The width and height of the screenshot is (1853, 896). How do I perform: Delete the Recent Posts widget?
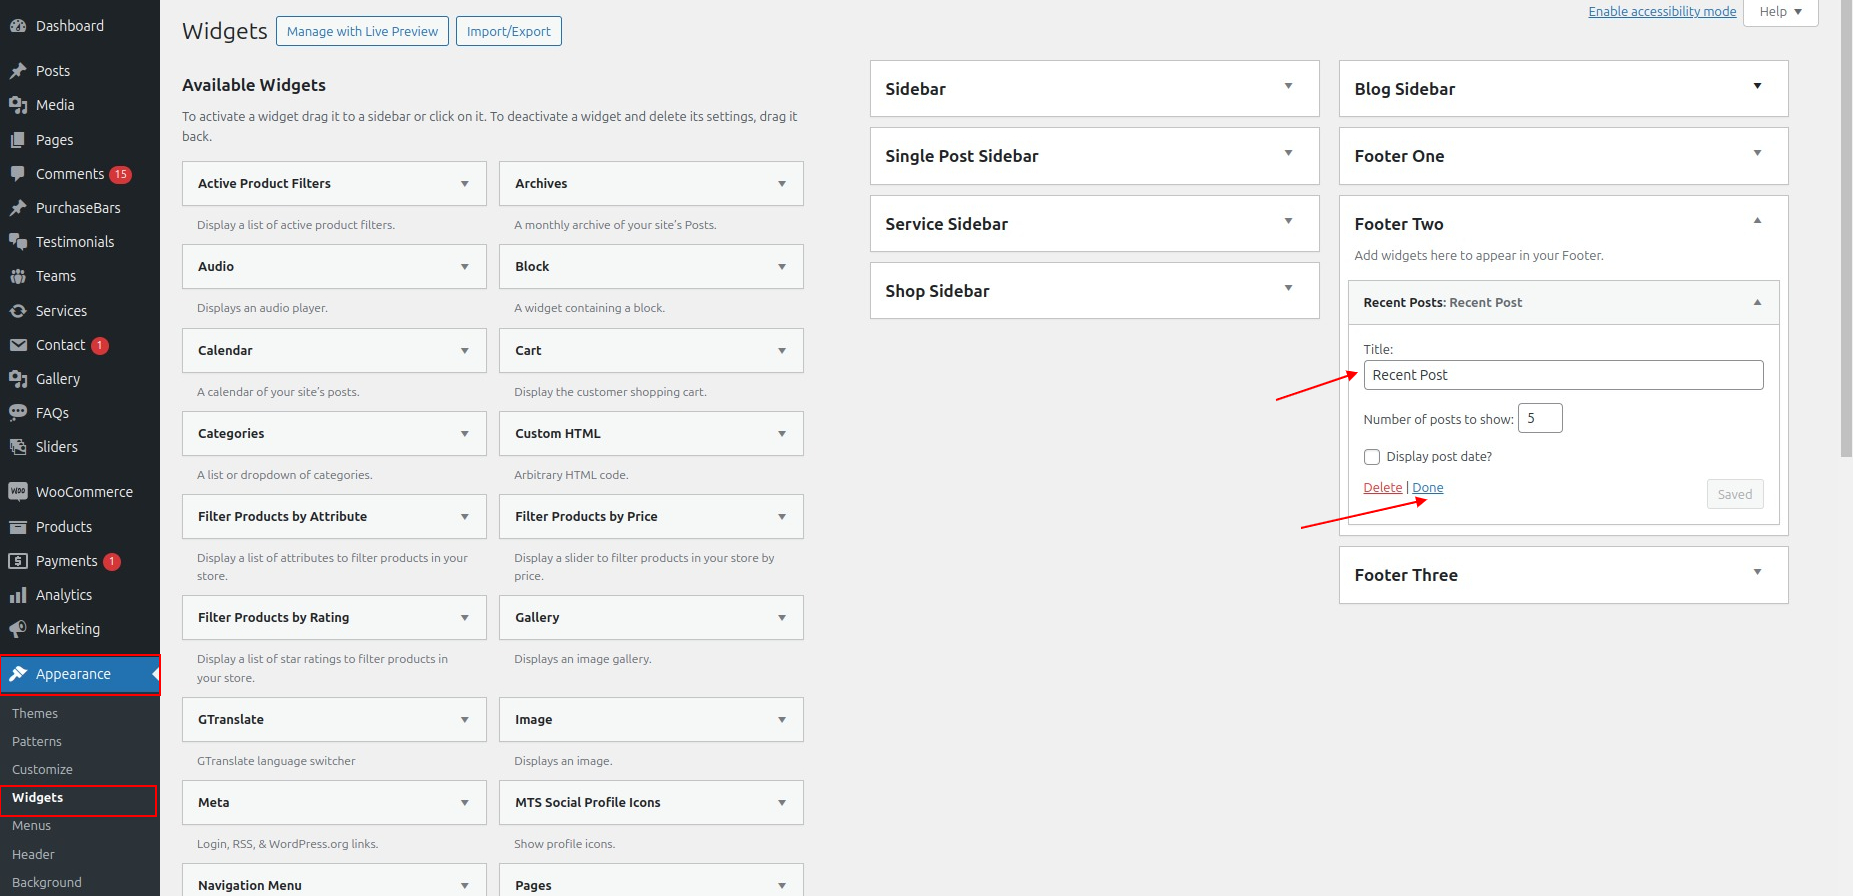pos(1382,487)
